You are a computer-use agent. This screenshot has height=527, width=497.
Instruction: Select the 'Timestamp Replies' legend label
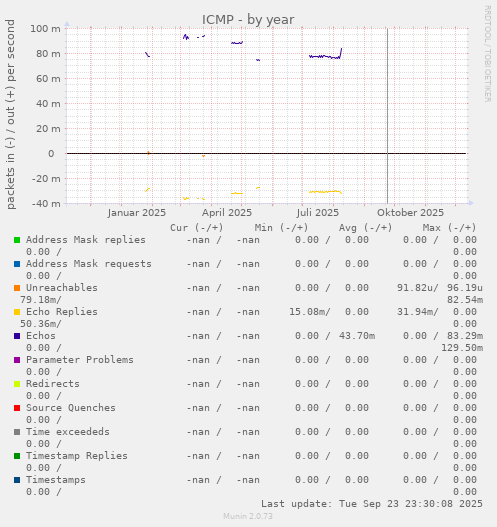(77, 456)
